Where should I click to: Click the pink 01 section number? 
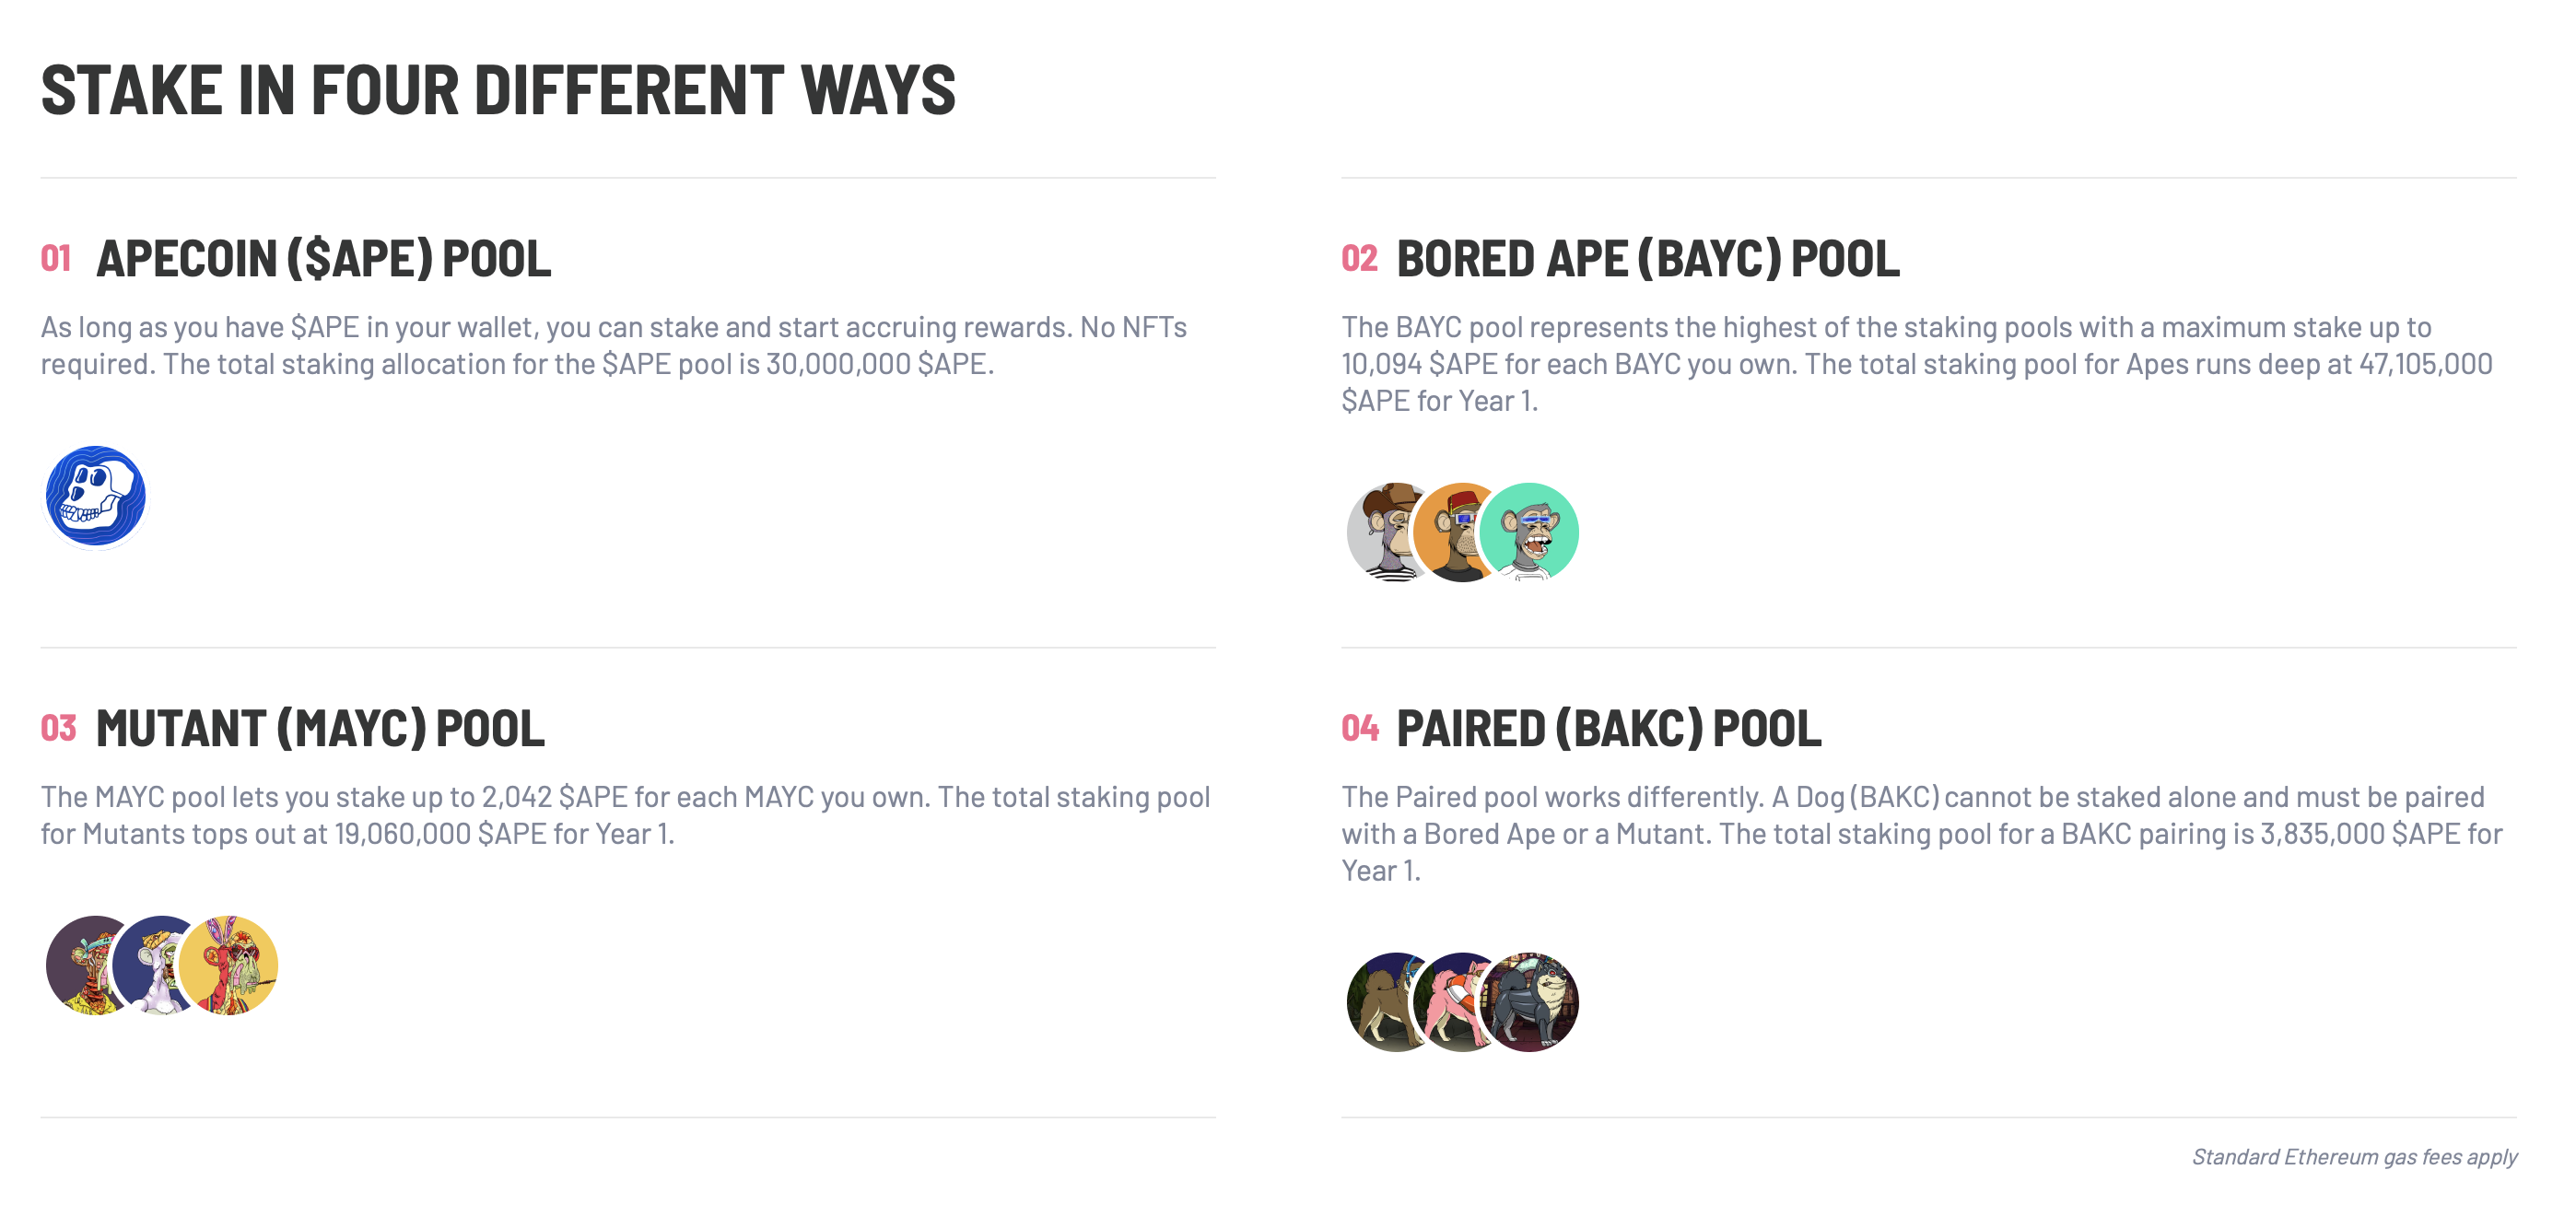point(56,259)
